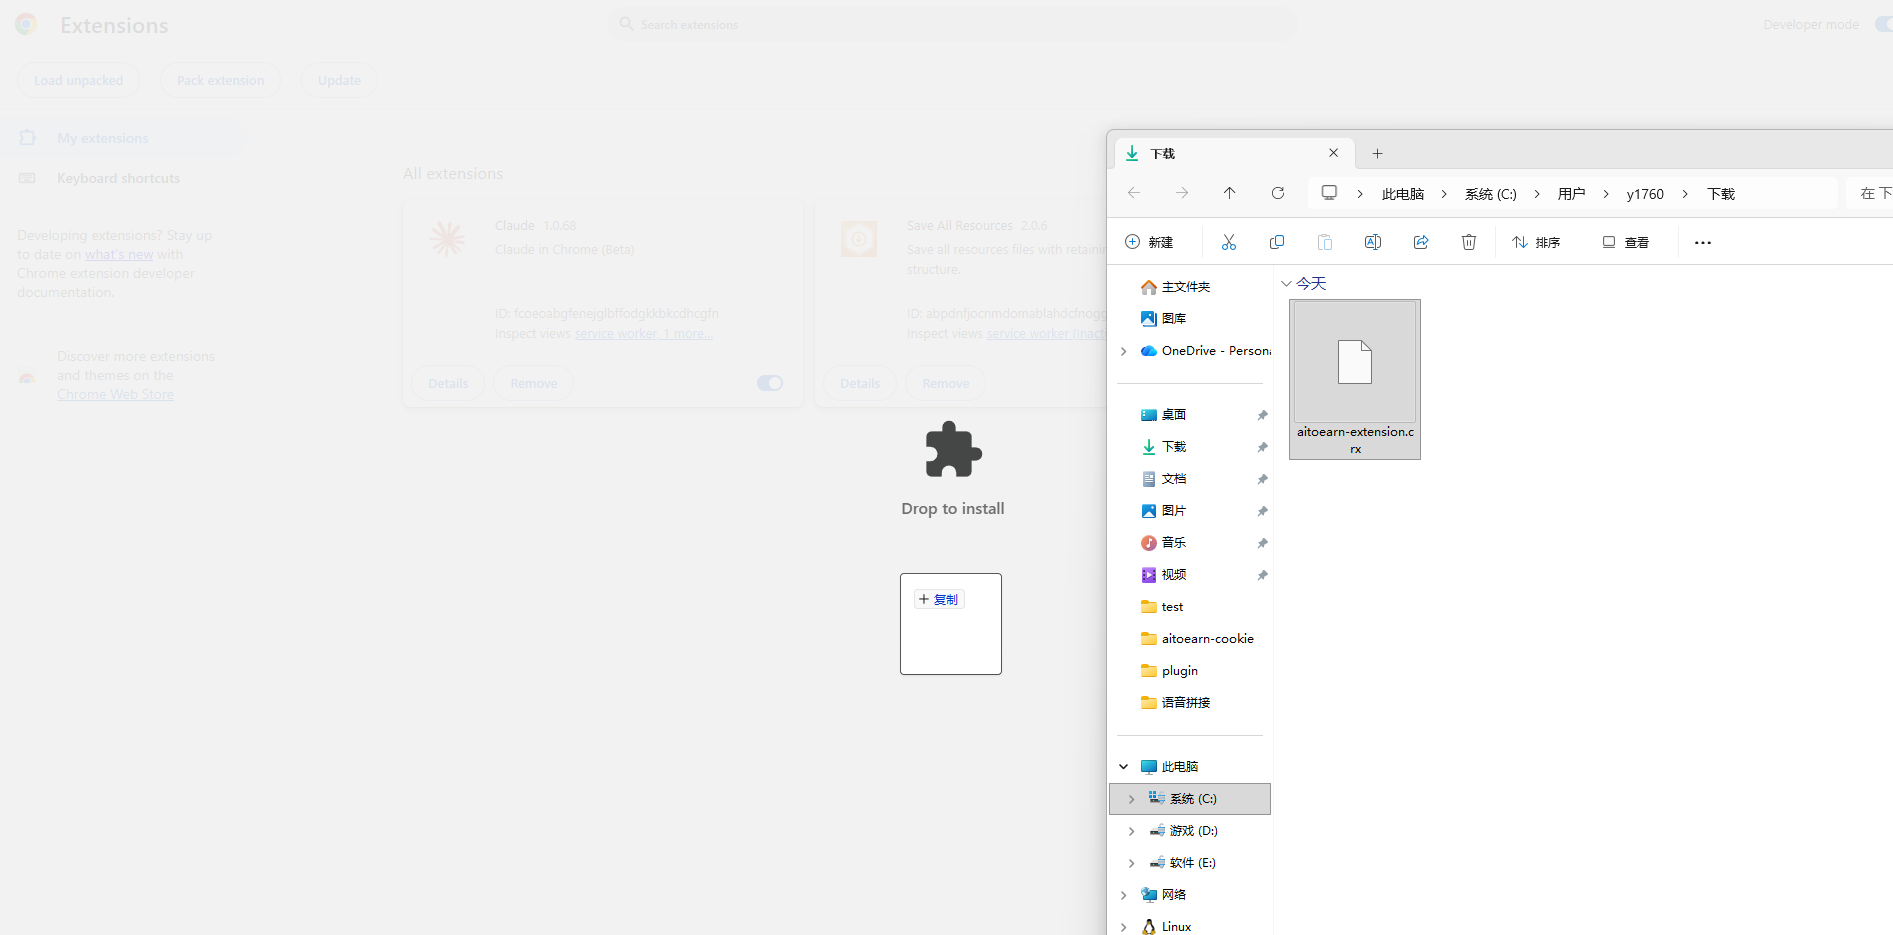Toggle the Claude extension switch
Image resolution: width=1893 pixels, height=935 pixels.
click(x=769, y=383)
